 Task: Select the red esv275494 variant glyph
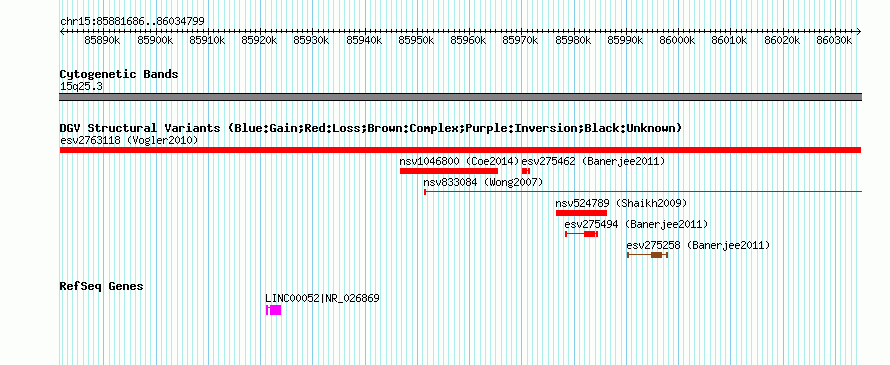click(581, 234)
